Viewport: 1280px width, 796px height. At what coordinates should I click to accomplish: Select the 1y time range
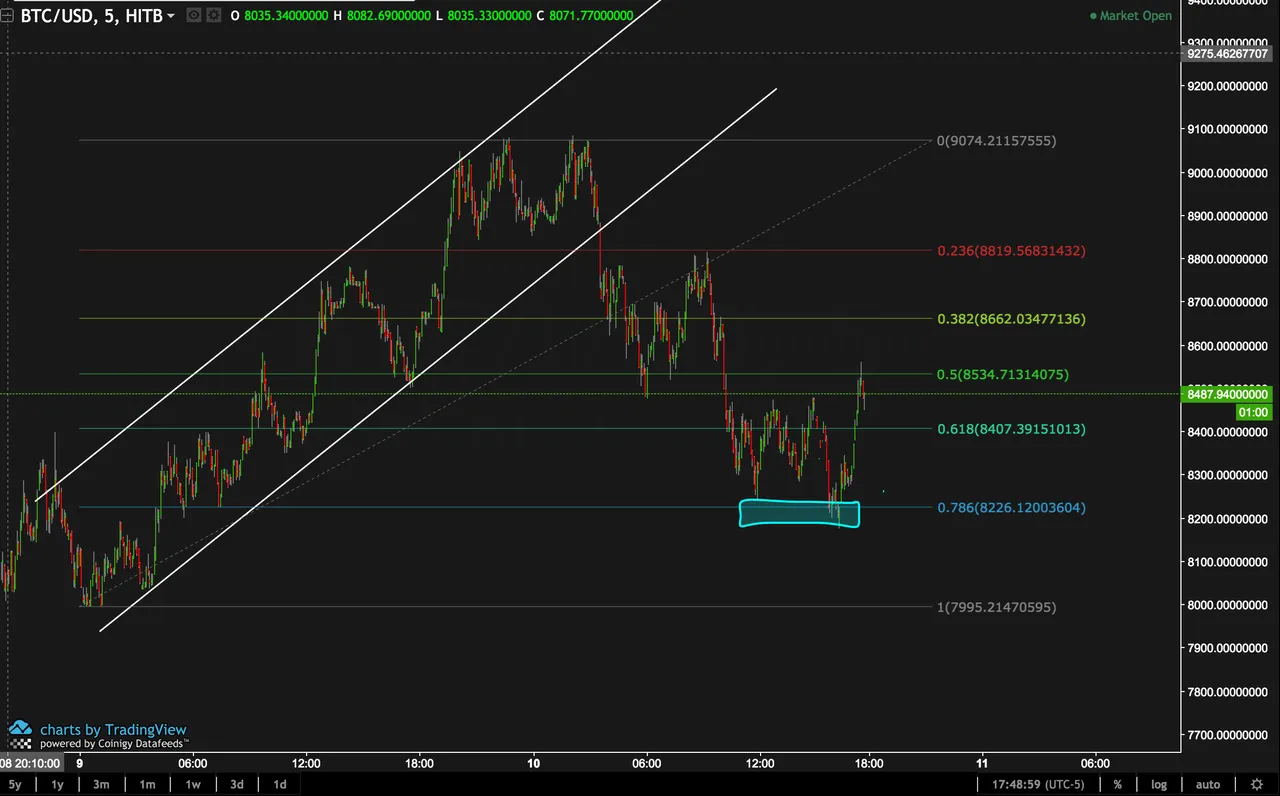pyautogui.click(x=58, y=785)
